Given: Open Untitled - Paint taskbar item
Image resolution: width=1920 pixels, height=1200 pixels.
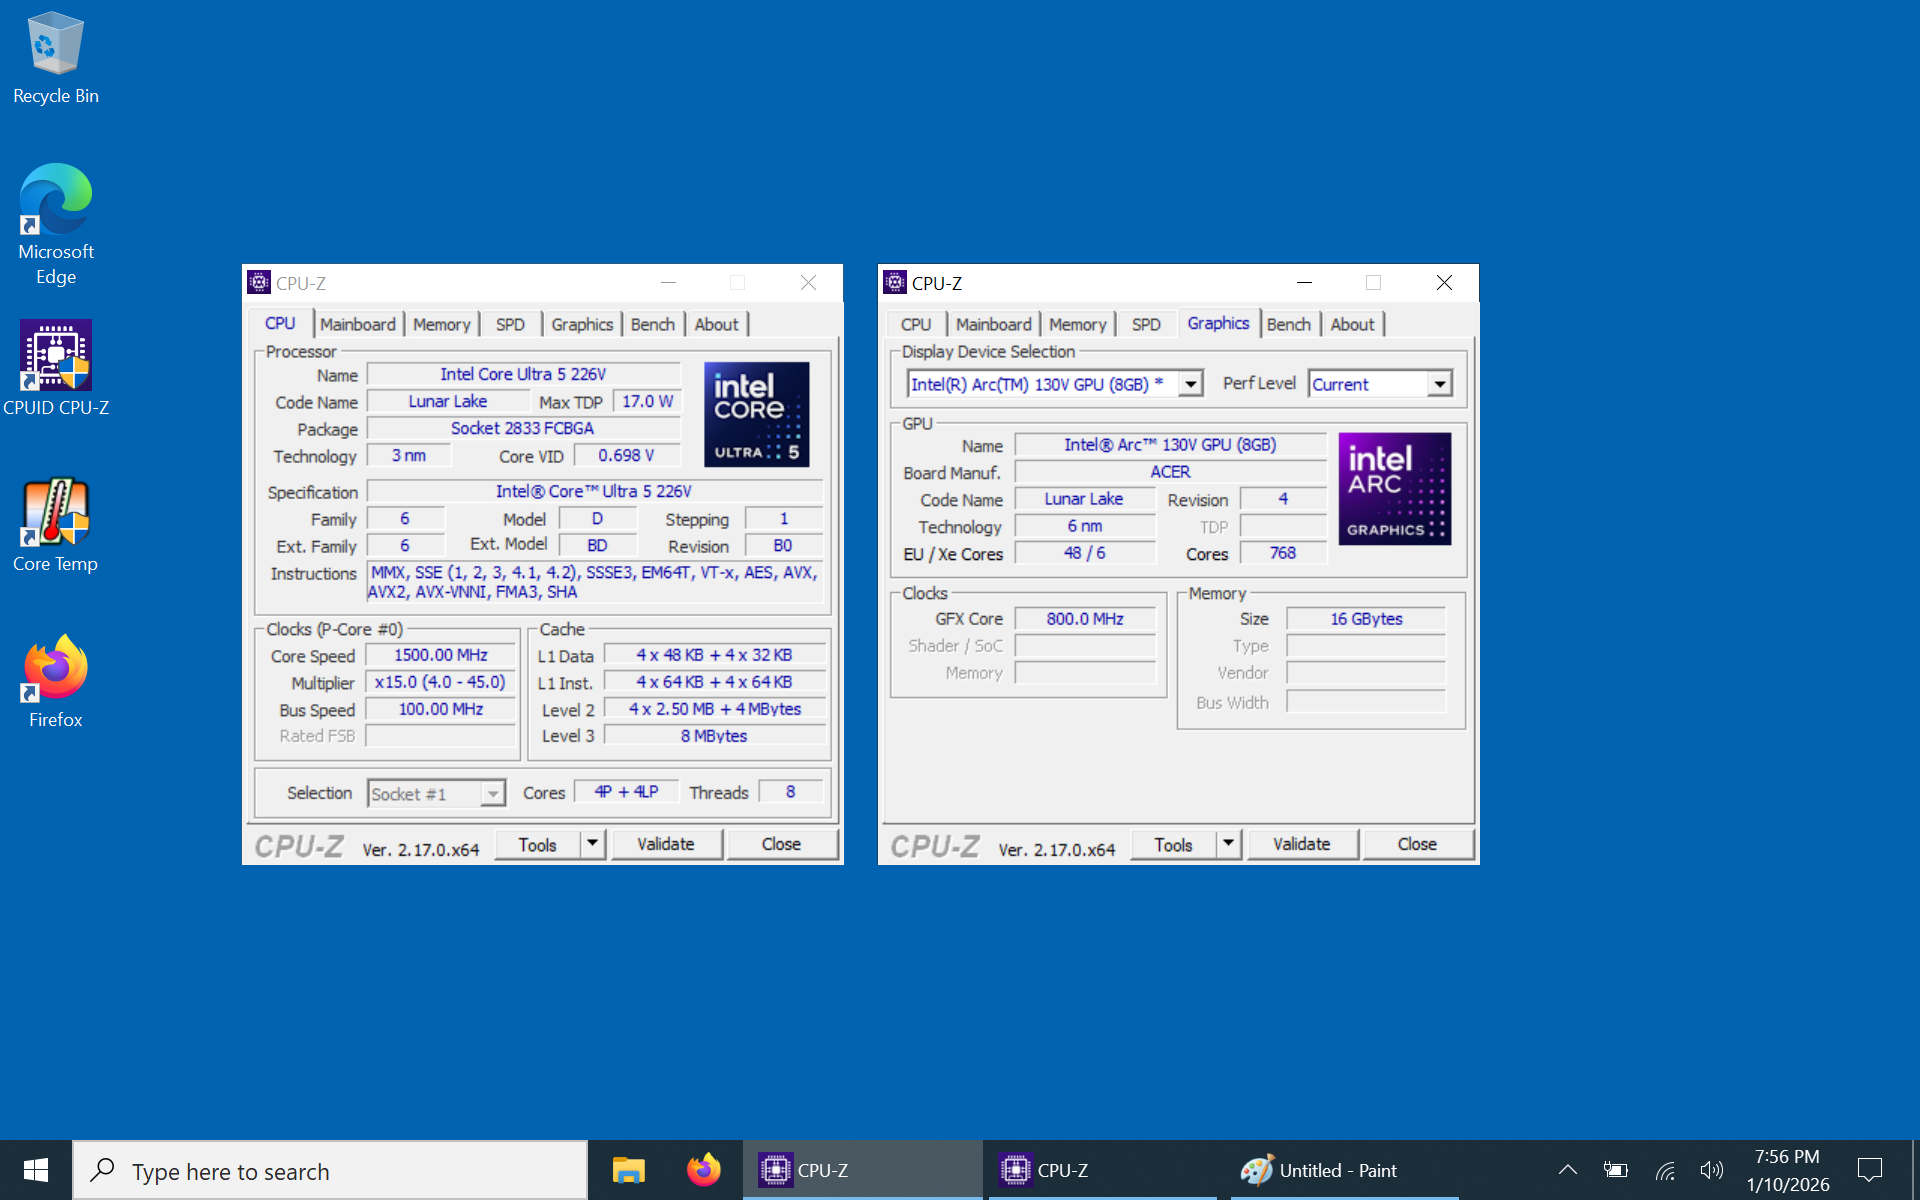Looking at the screenshot, I should pos(1320,1170).
